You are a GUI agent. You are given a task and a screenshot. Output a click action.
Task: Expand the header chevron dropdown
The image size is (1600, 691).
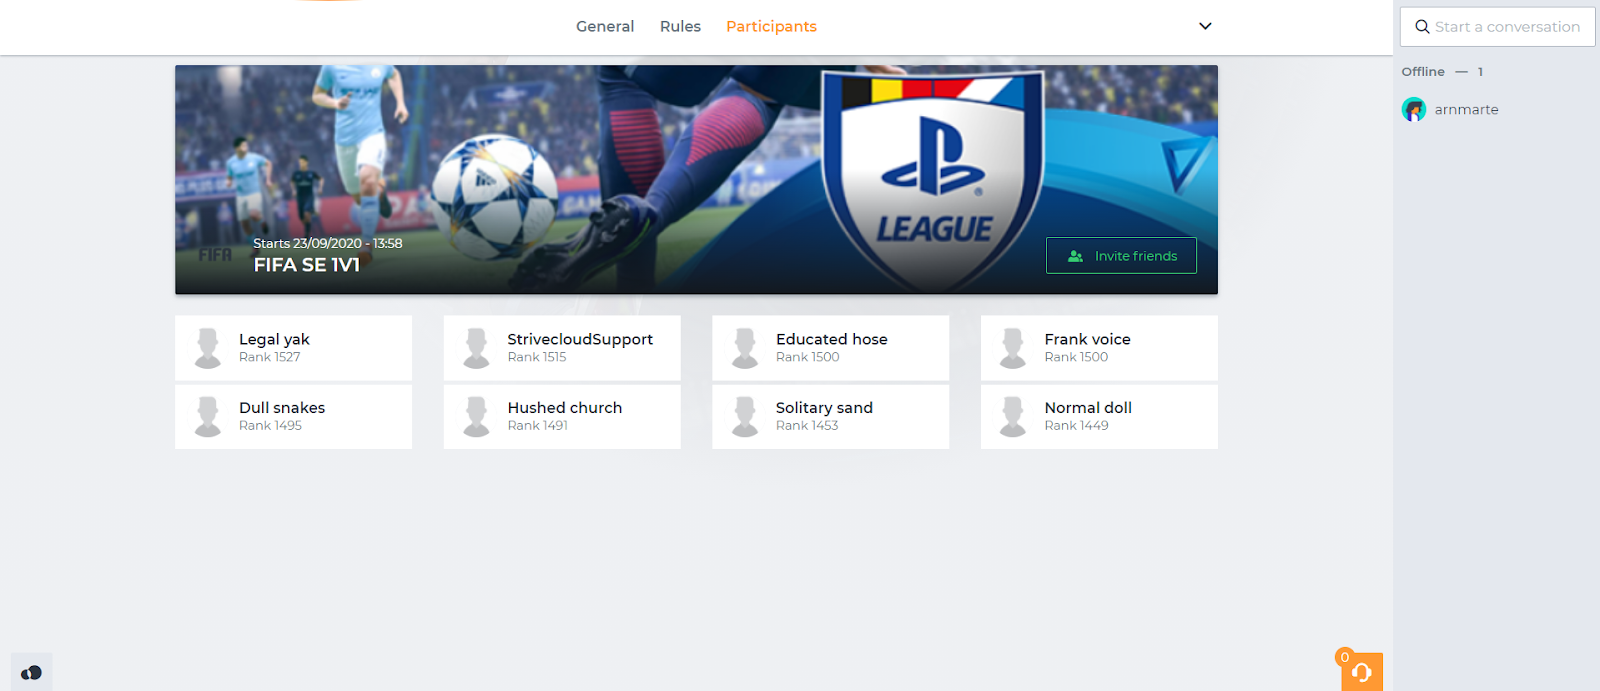pos(1205,26)
